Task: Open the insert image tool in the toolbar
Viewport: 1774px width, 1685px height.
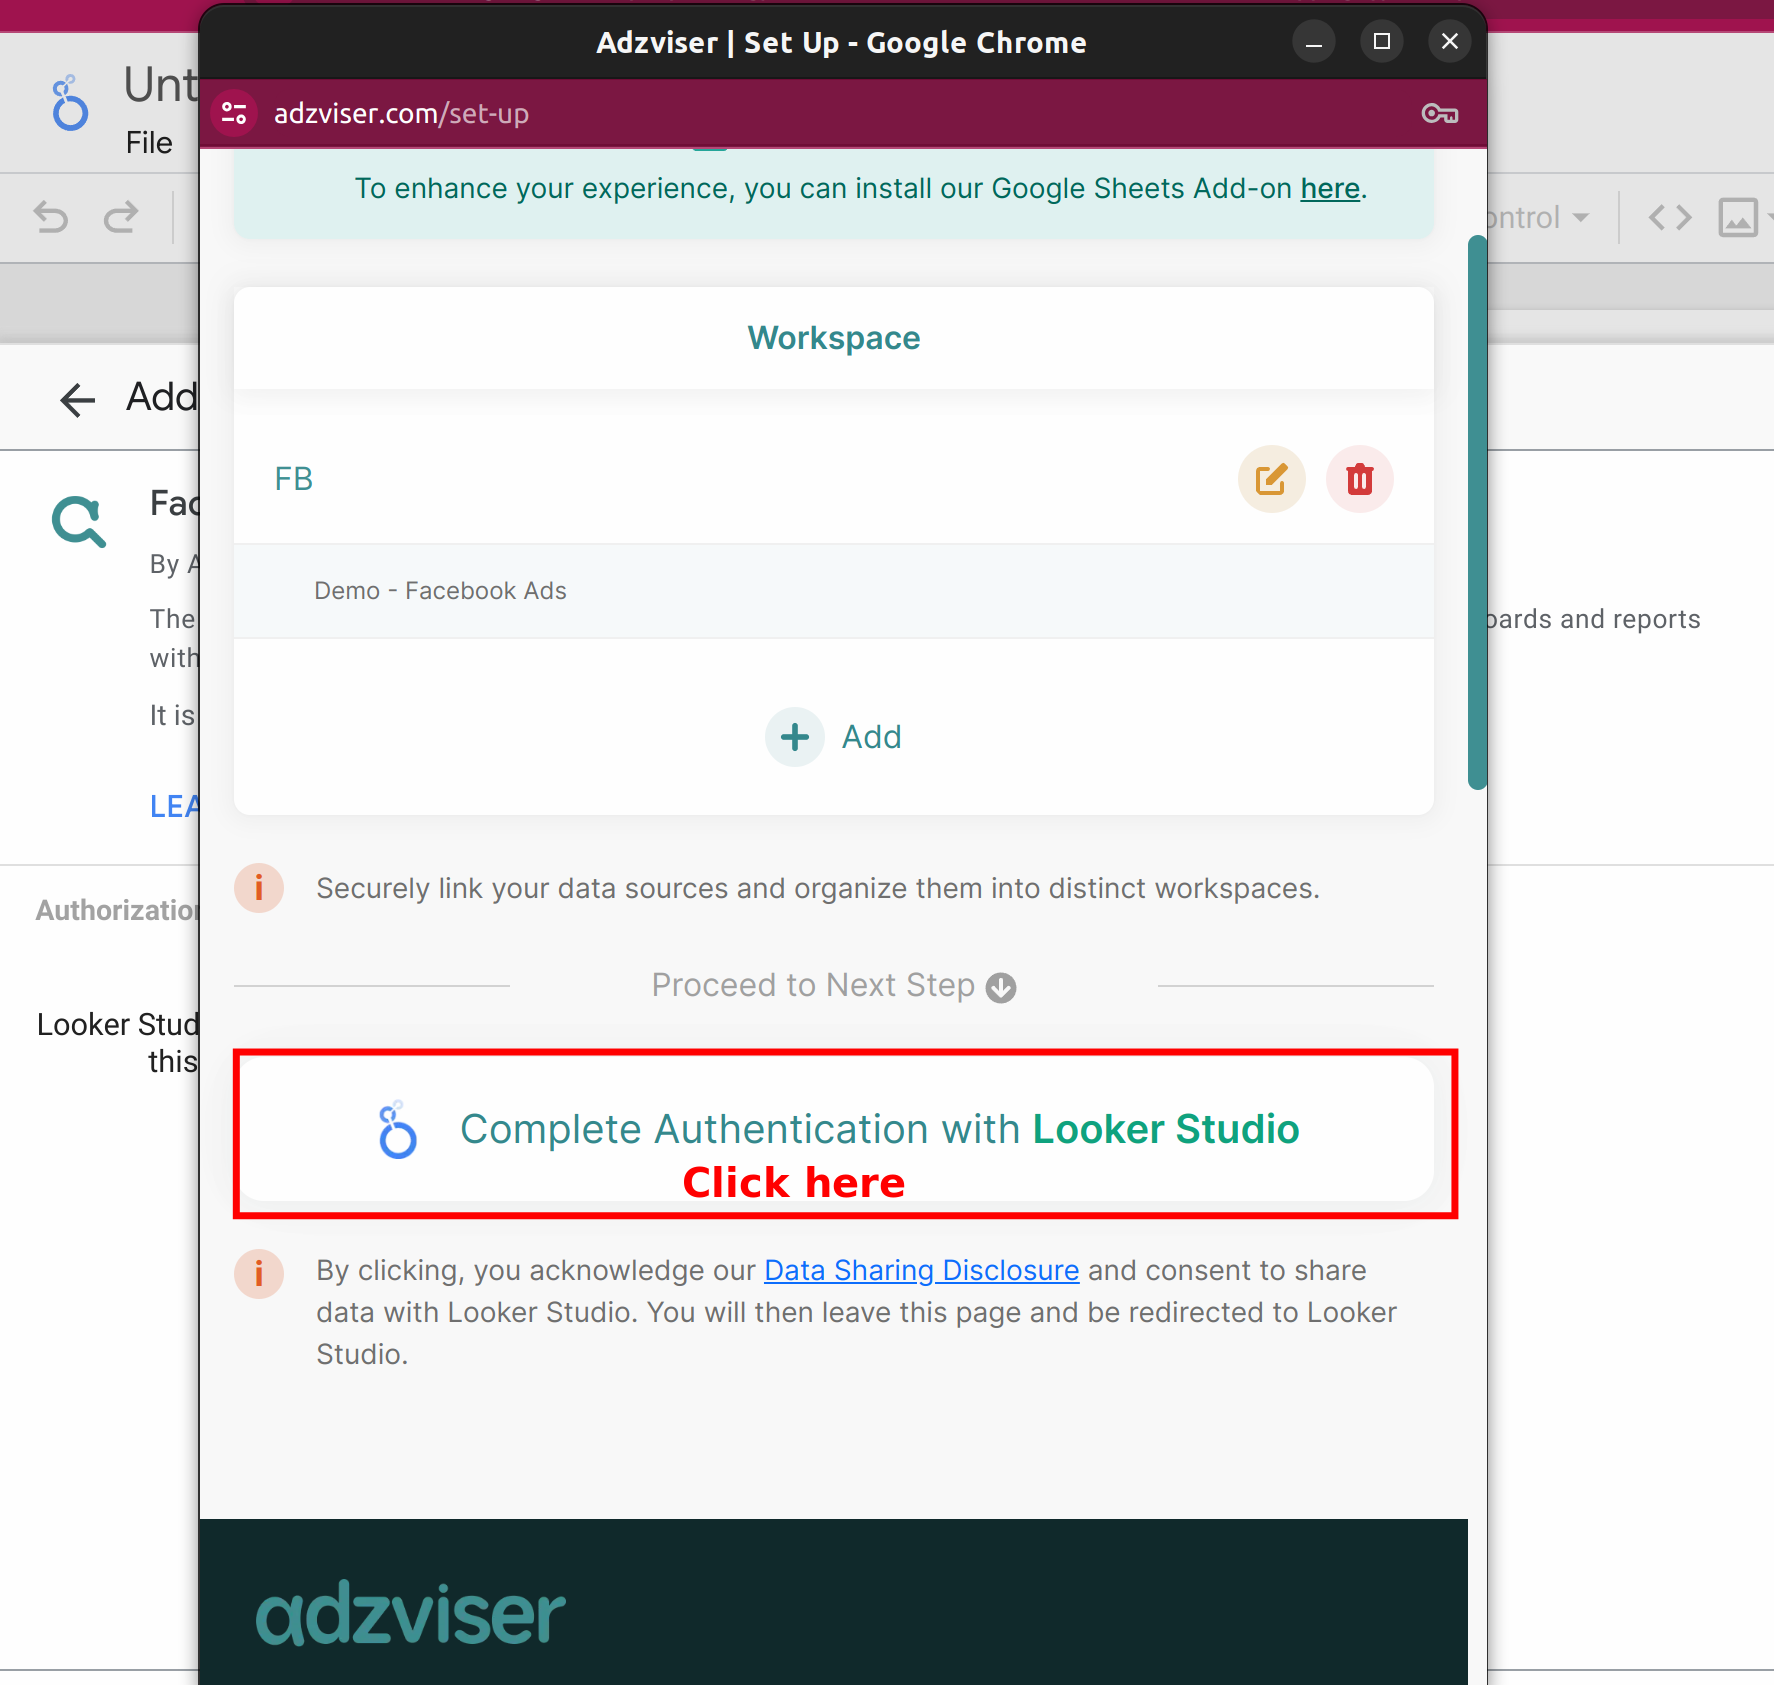Action: pos(1740,217)
